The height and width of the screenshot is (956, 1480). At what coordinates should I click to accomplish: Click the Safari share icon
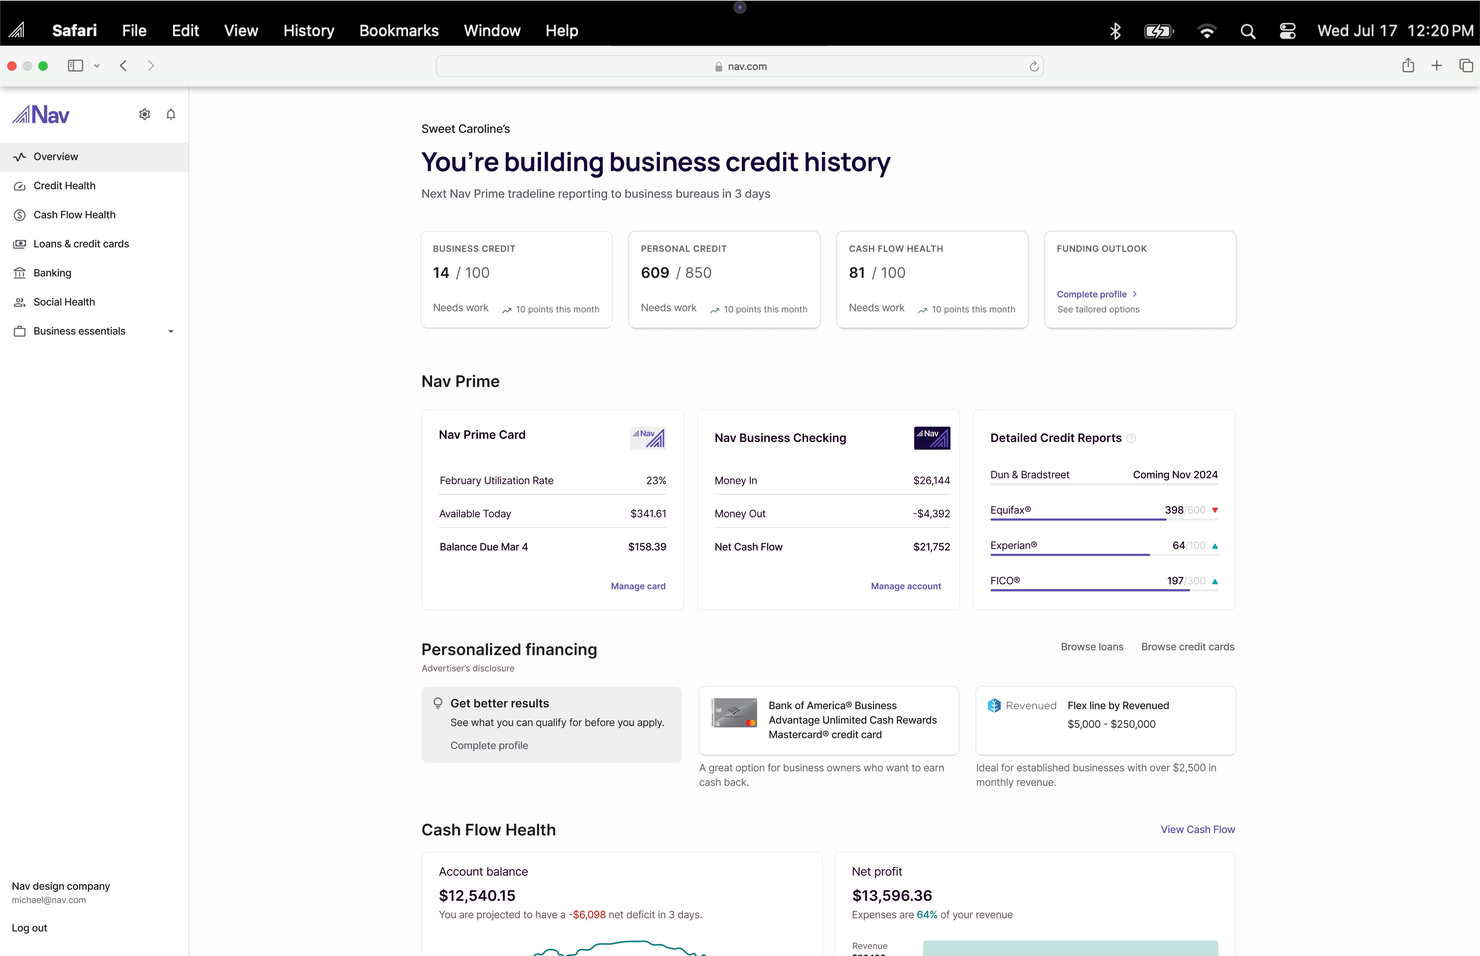pos(1408,65)
